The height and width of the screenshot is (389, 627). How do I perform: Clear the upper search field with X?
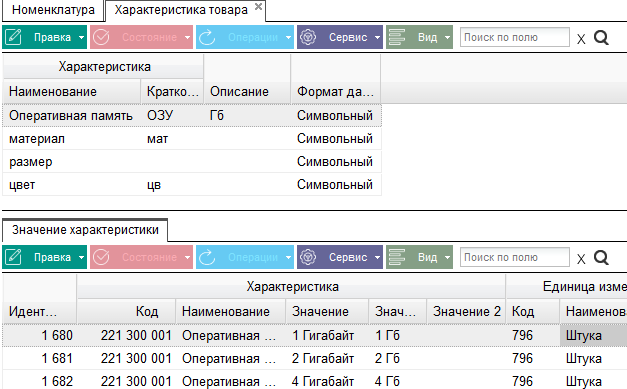click(581, 39)
